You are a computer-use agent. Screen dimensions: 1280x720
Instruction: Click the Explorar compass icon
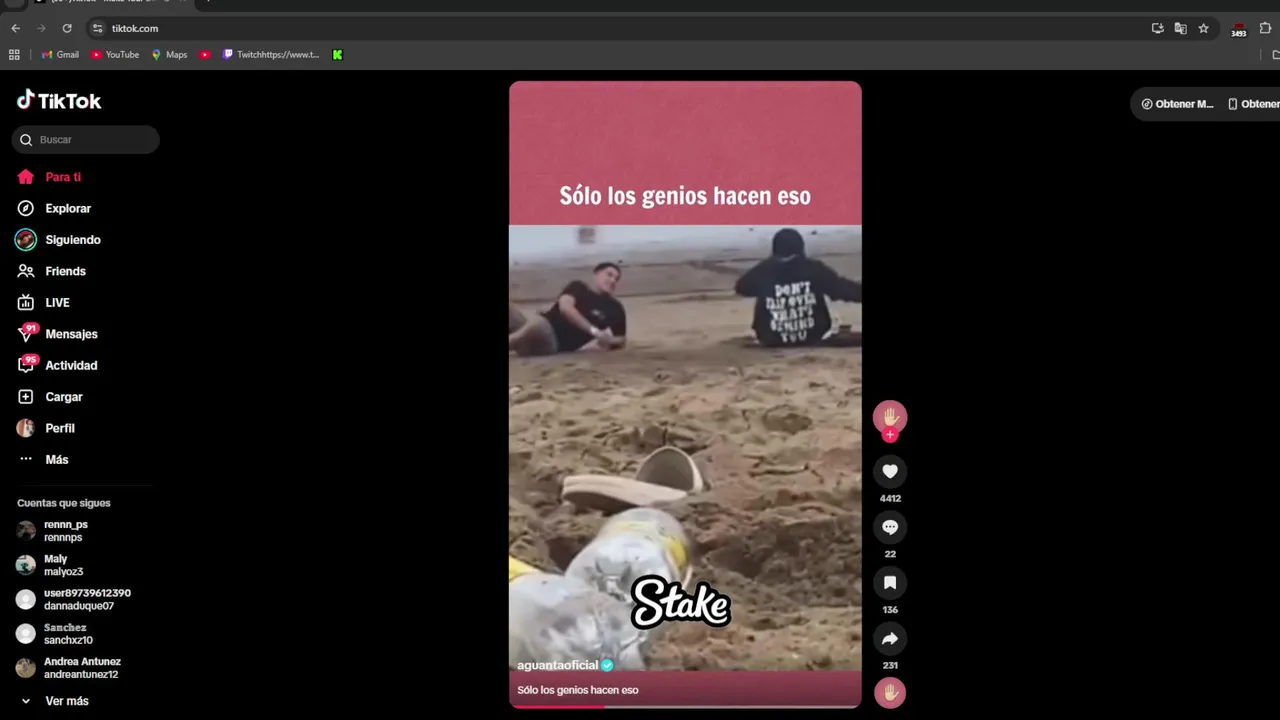pos(26,208)
